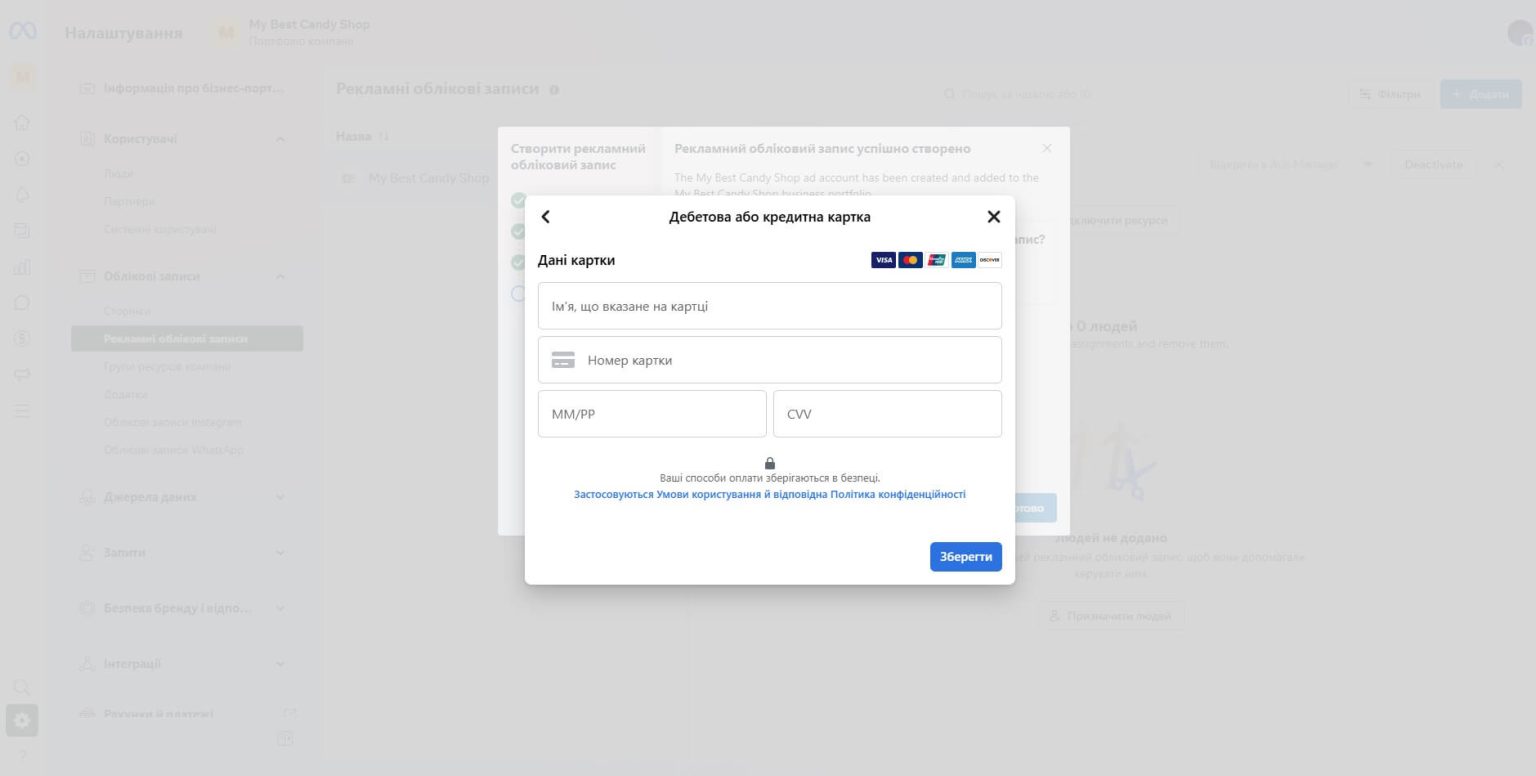Collapse the Користувачі section
1536x776 pixels.
pyautogui.click(x=281, y=138)
